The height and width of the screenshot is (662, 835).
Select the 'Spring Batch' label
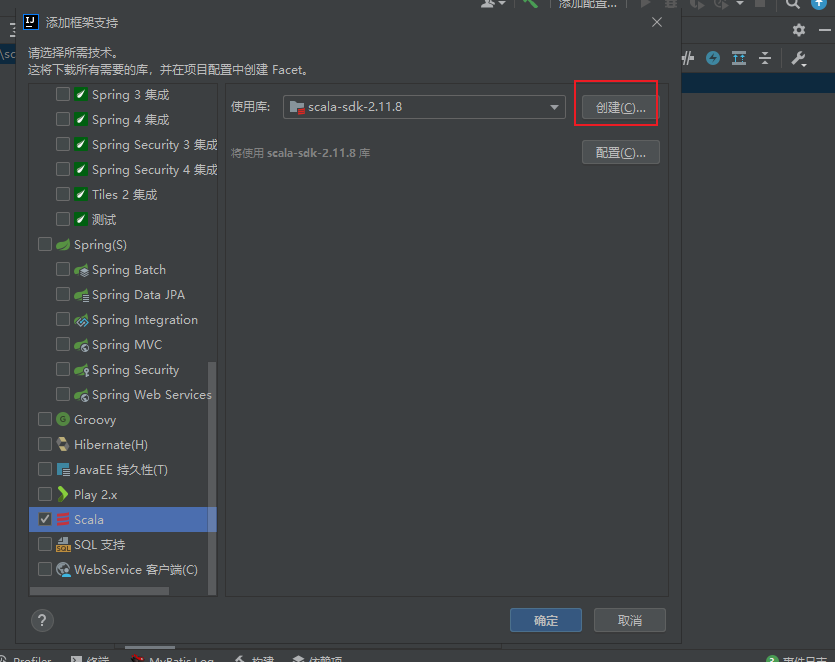point(129,269)
